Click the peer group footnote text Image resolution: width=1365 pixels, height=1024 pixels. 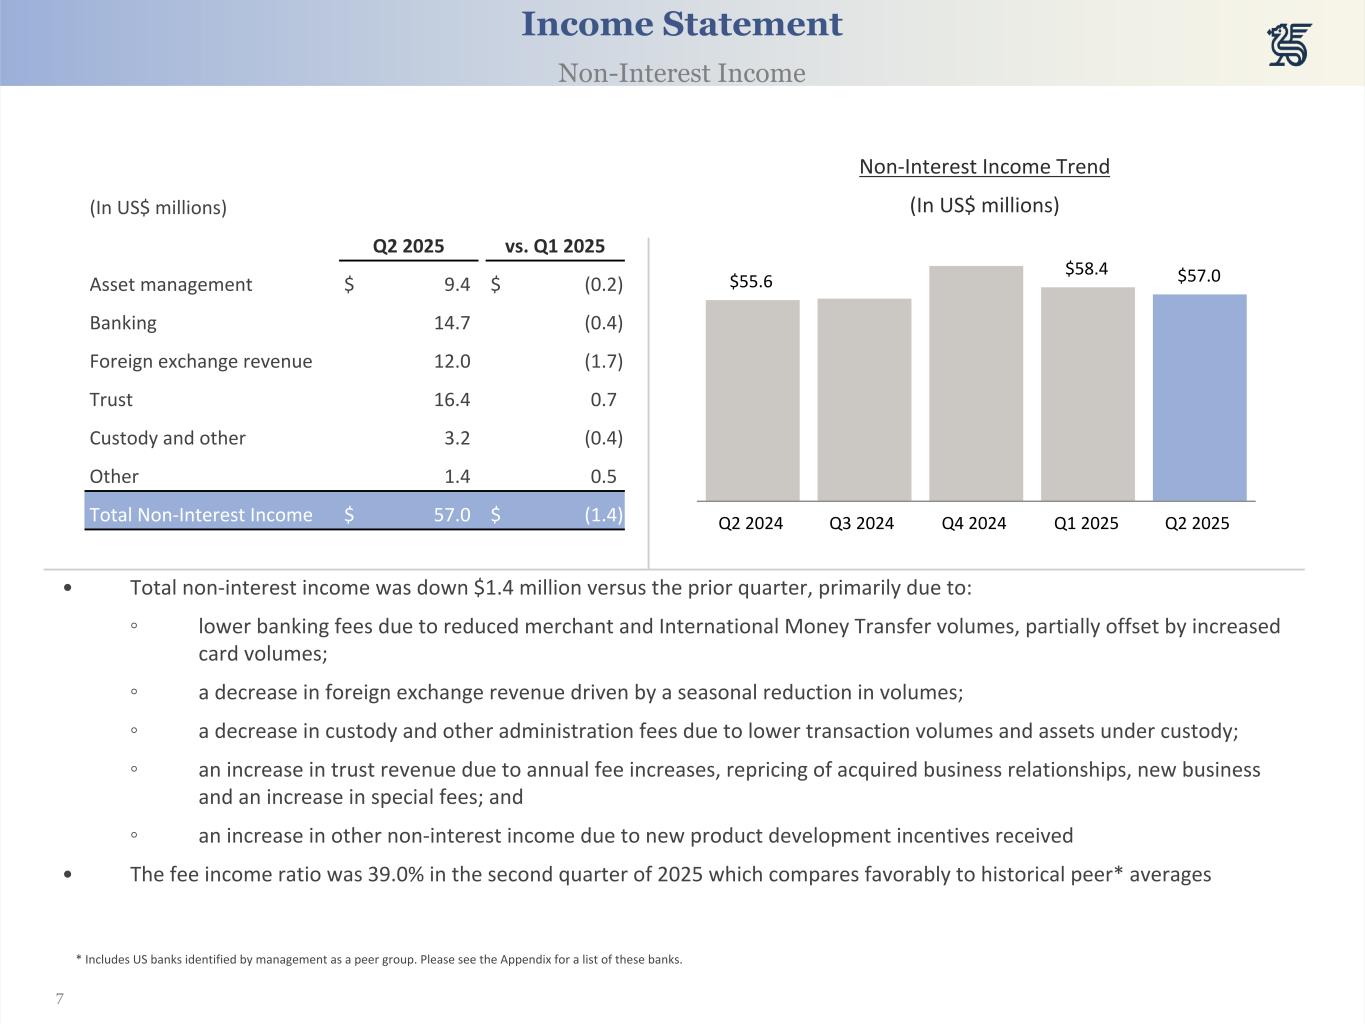(x=379, y=959)
